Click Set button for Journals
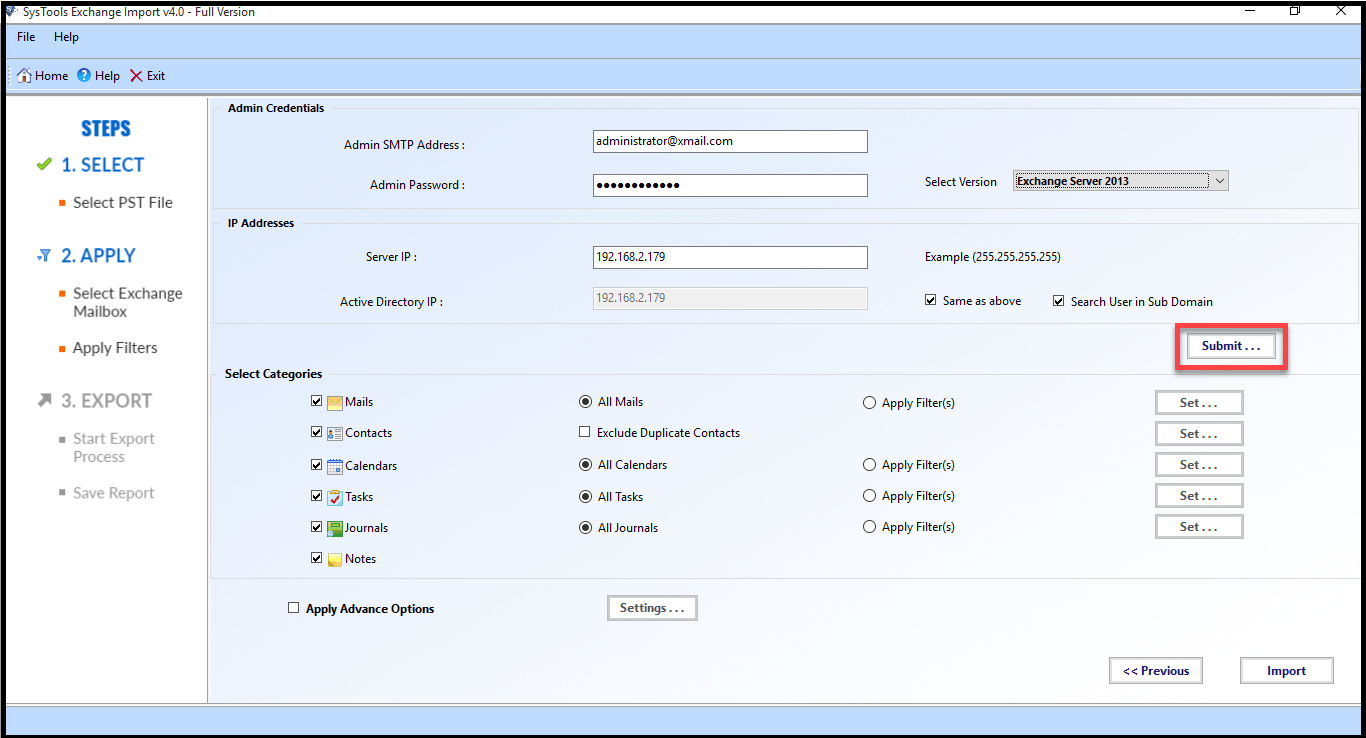This screenshot has width=1366, height=738. click(x=1199, y=527)
